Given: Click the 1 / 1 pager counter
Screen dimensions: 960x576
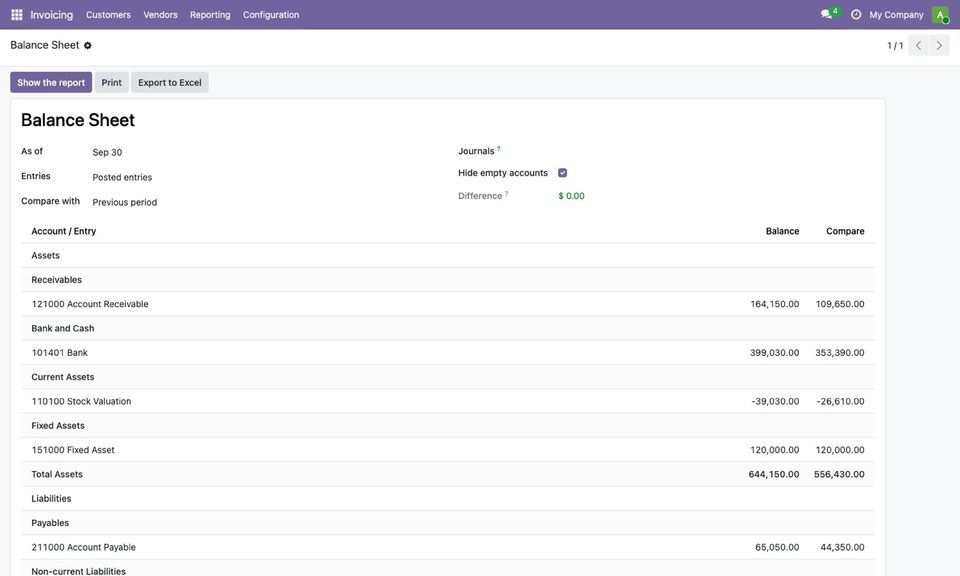Looking at the screenshot, I should [x=895, y=45].
